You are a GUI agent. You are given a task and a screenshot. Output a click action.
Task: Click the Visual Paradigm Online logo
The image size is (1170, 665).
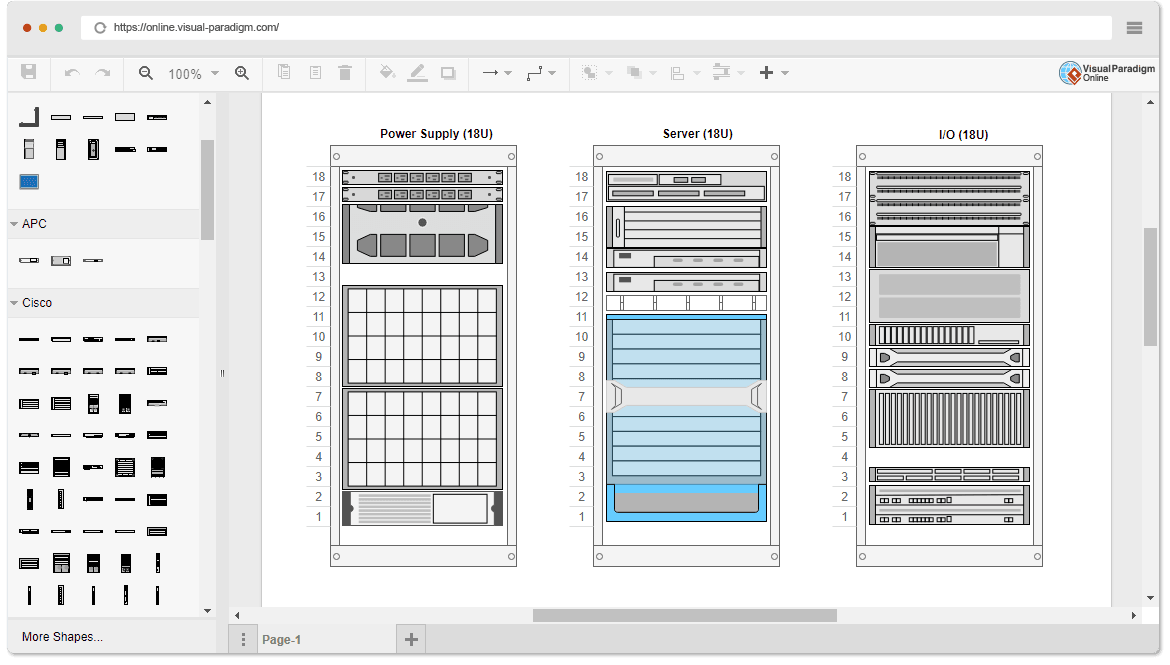(1105, 72)
